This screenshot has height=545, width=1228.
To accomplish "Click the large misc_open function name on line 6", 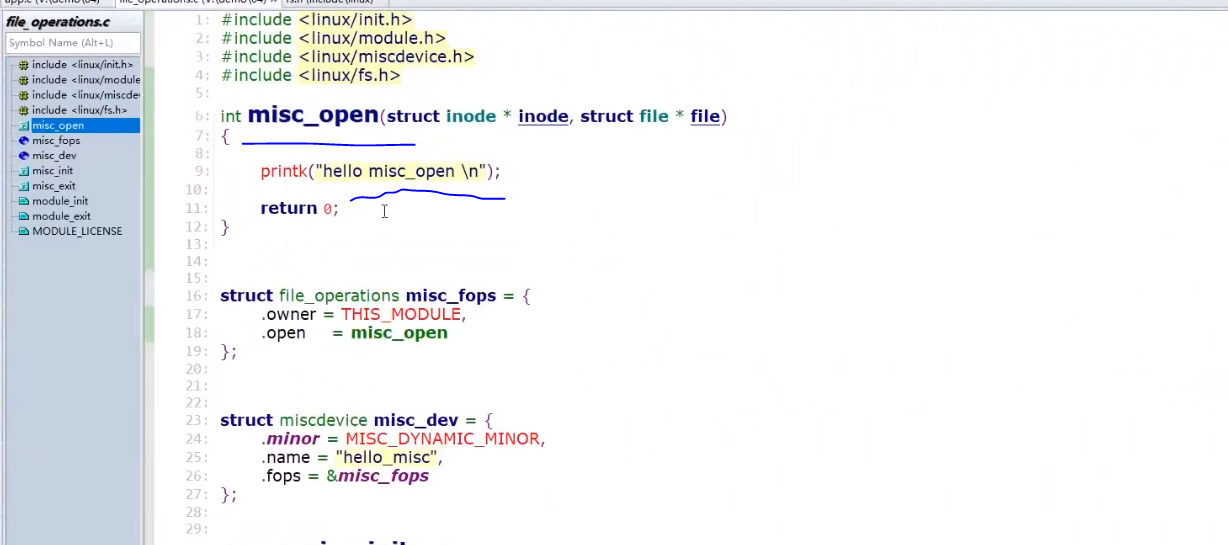I will point(313,115).
